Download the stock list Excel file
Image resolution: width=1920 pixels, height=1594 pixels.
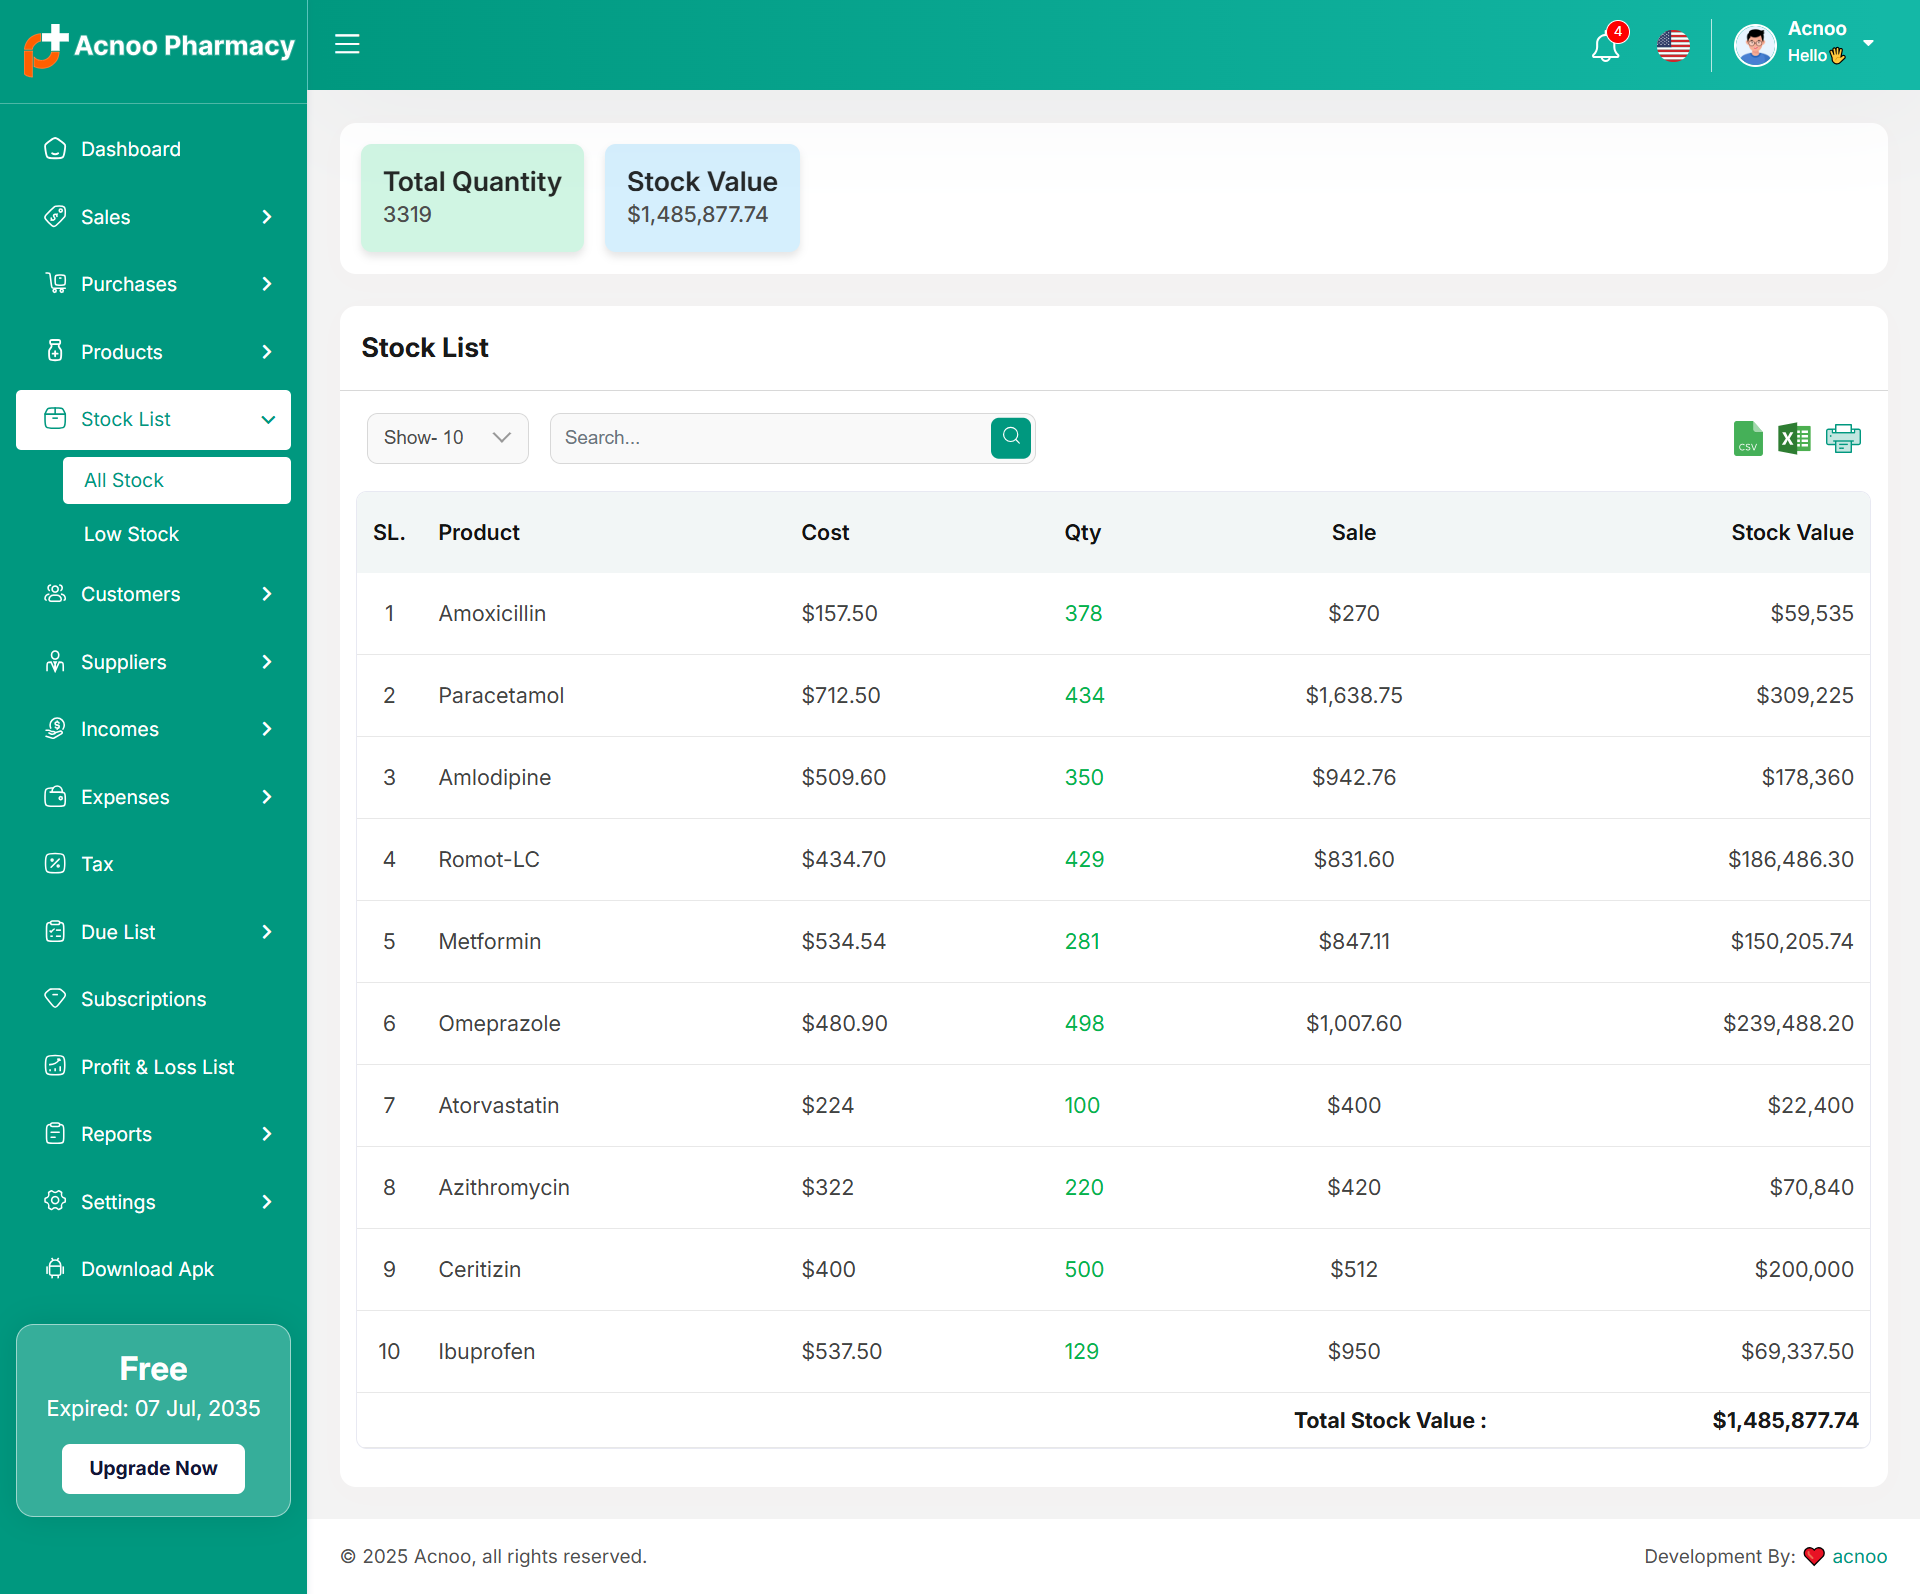(1794, 438)
